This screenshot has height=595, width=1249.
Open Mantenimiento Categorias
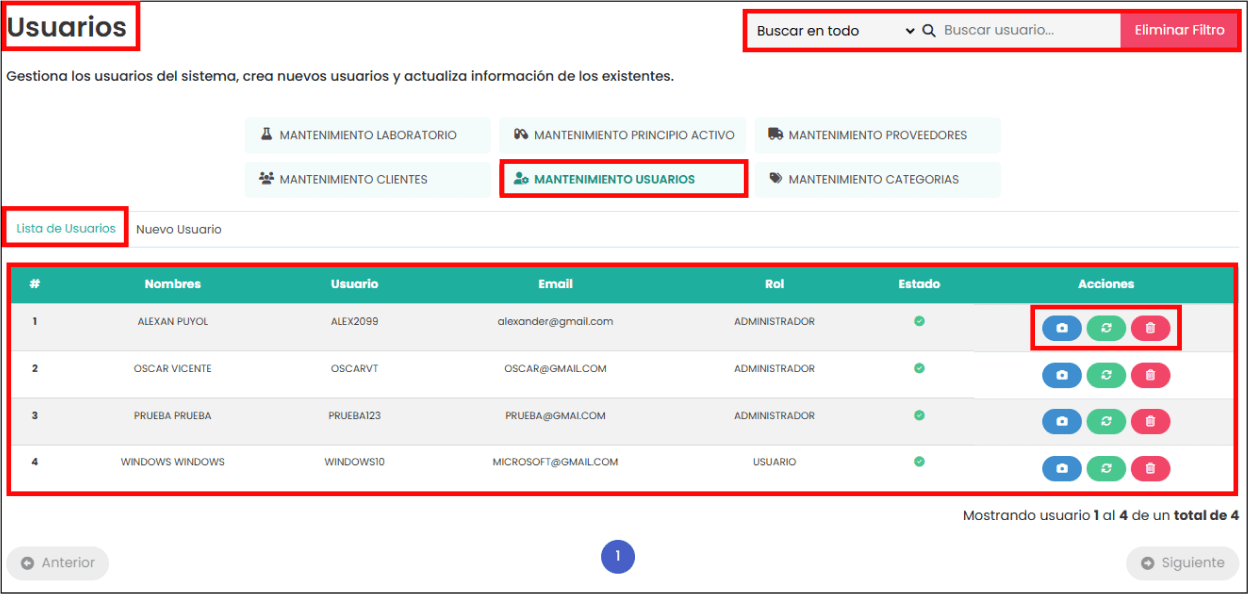pyautogui.click(x=876, y=179)
